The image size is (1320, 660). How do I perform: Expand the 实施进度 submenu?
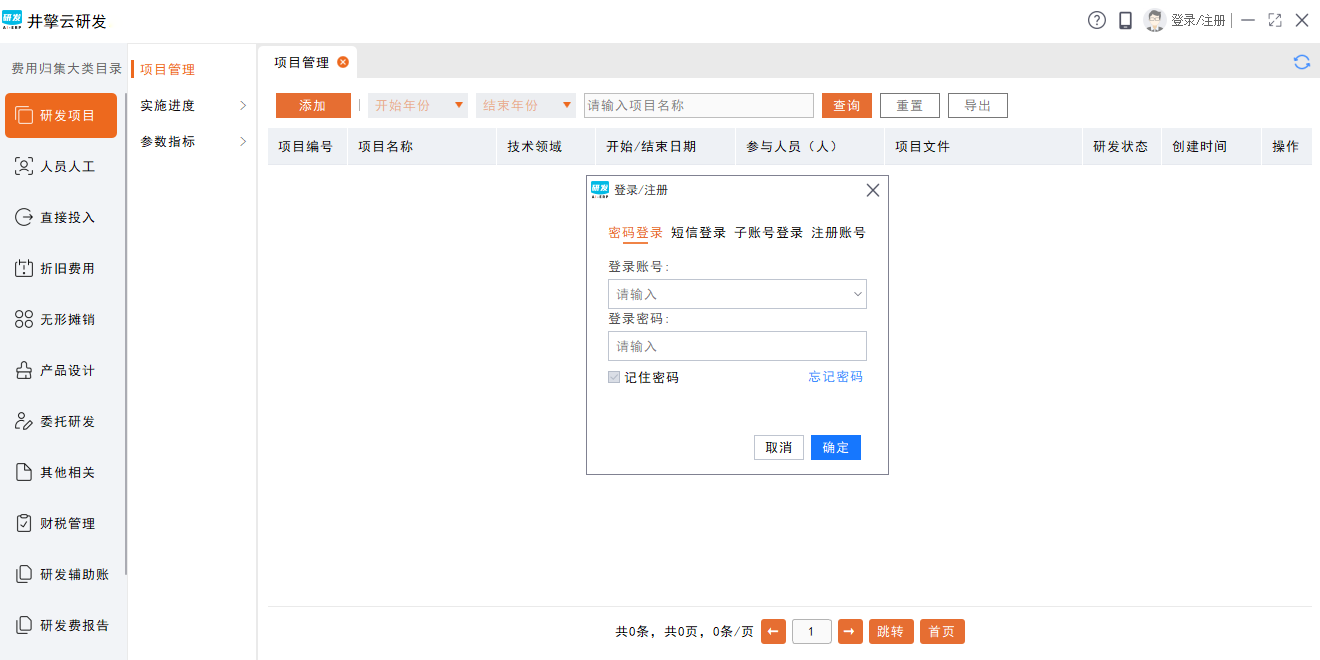pos(193,106)
